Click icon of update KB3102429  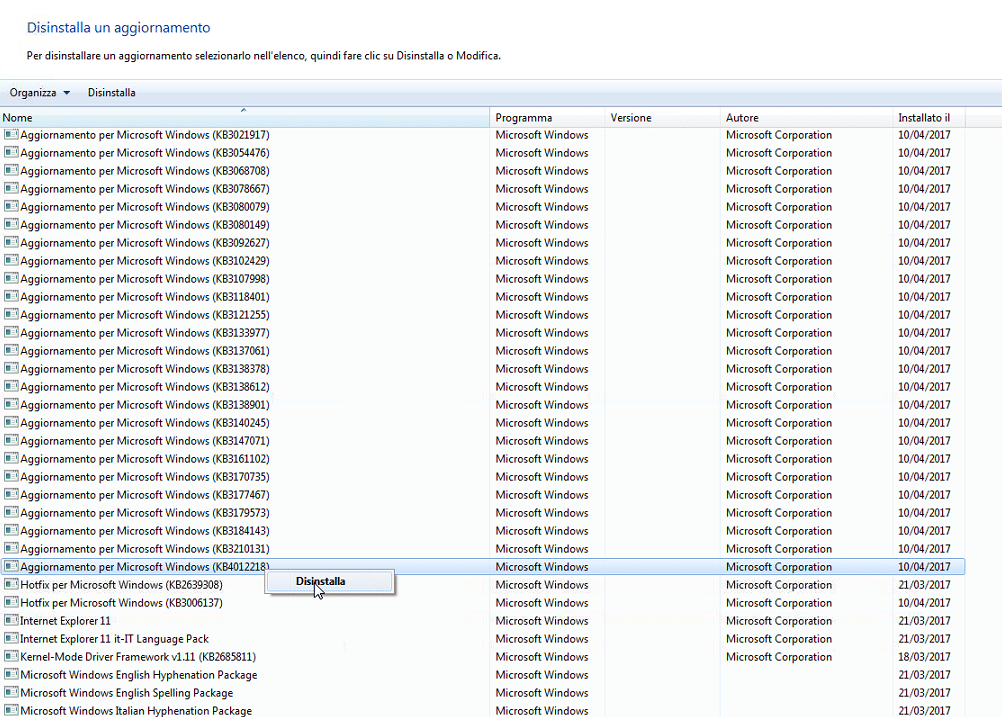click(11, 261)
